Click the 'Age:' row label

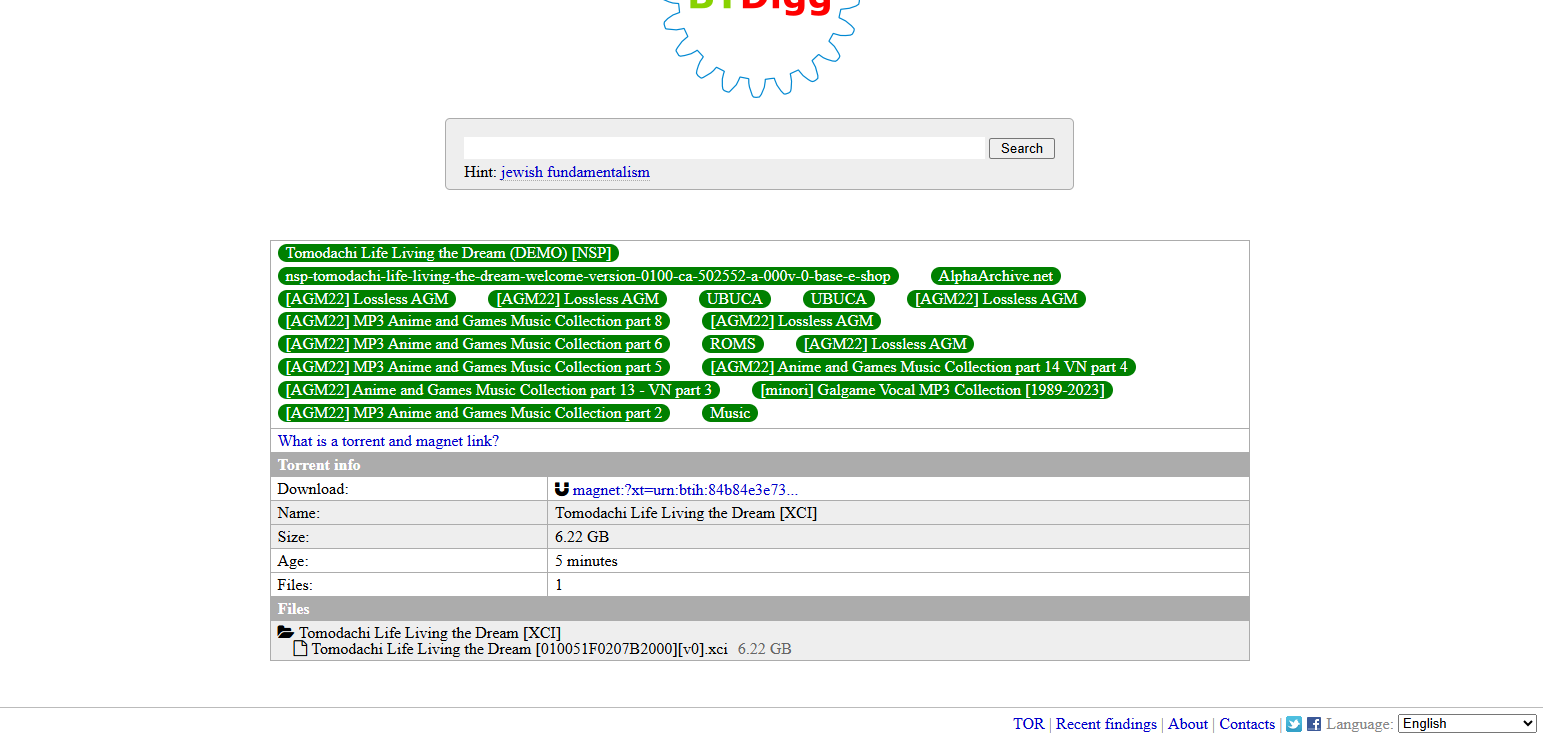coord(293,561)
